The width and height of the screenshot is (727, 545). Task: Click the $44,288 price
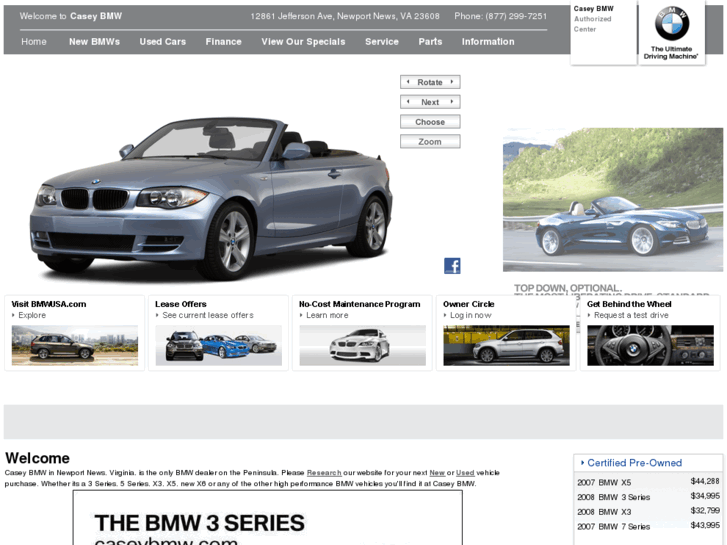(705, 481)
